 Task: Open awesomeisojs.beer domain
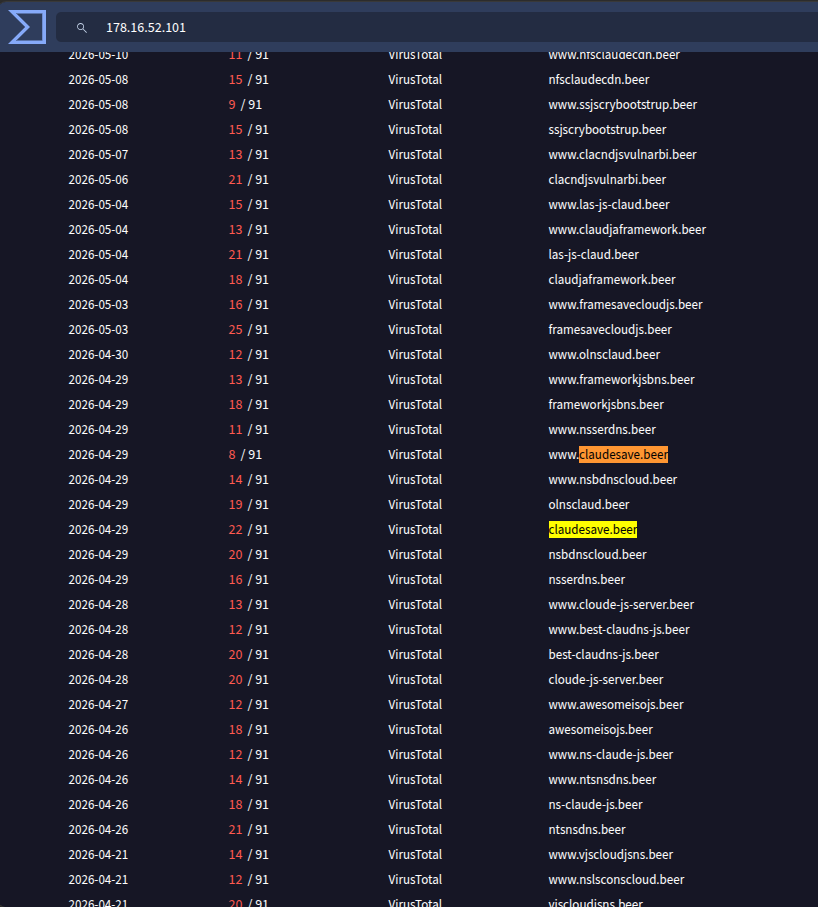pos(600,729)
